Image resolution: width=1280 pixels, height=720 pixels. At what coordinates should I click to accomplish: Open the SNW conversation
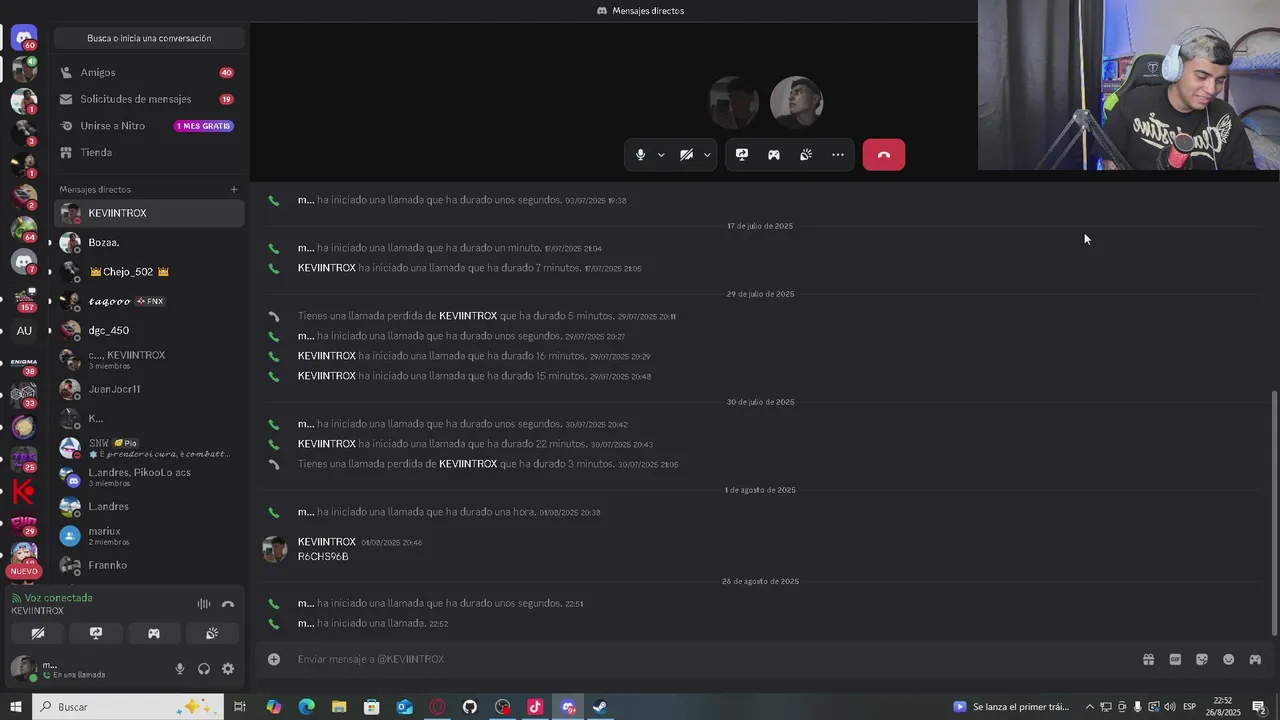[x=149, y=448]
